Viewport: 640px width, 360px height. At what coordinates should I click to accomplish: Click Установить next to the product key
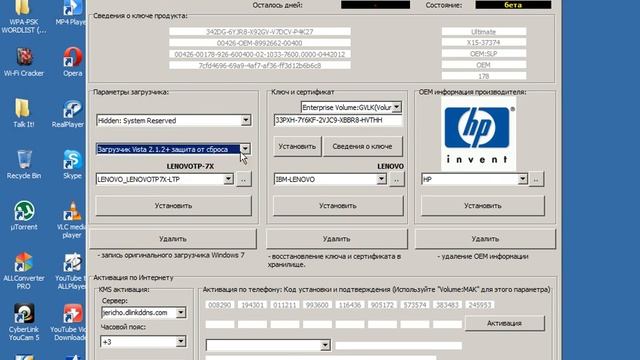coord(297,146)
